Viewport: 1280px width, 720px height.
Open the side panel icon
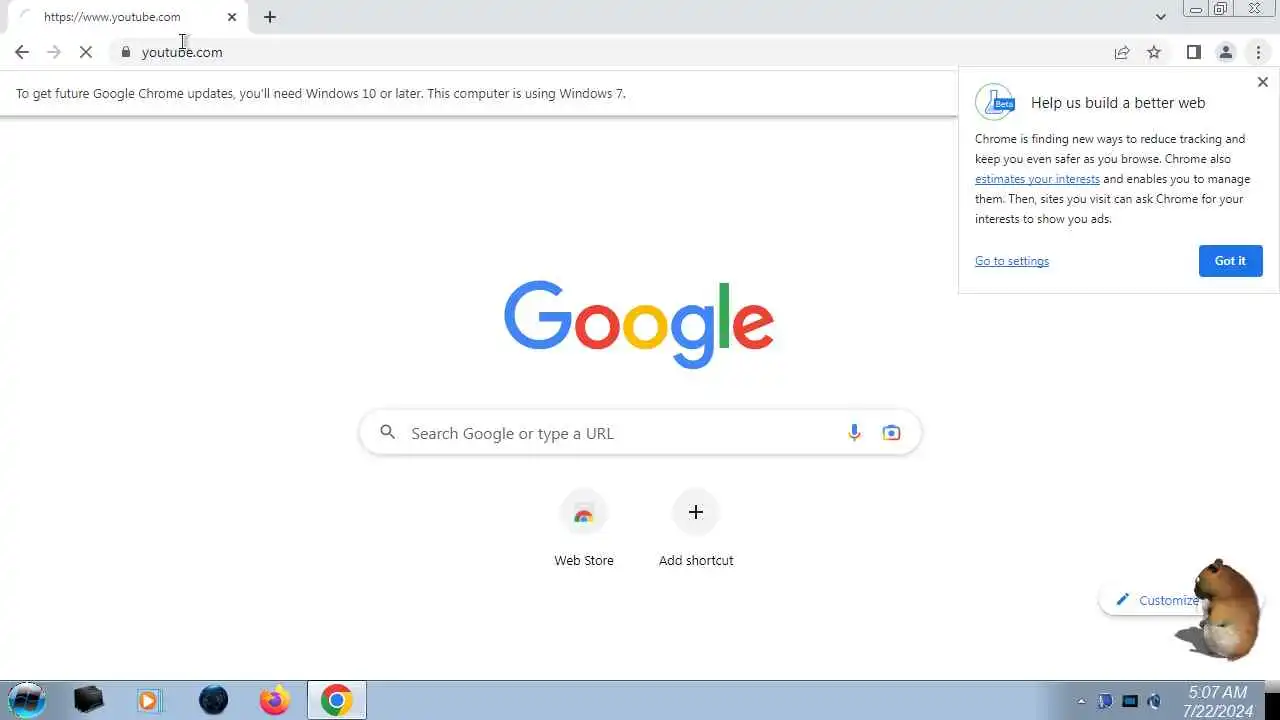[1193, 52]
